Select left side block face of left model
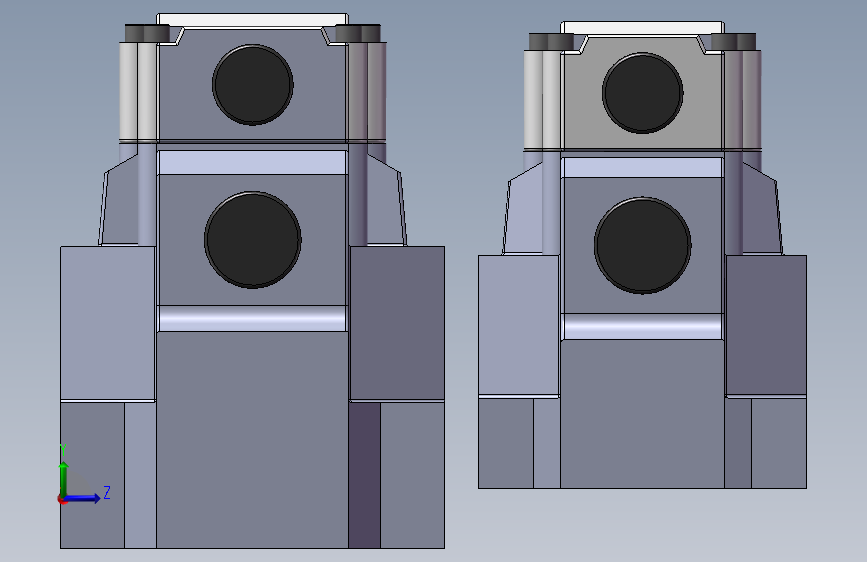The height and width of the screenshot is (562, 867). (107, 322)
